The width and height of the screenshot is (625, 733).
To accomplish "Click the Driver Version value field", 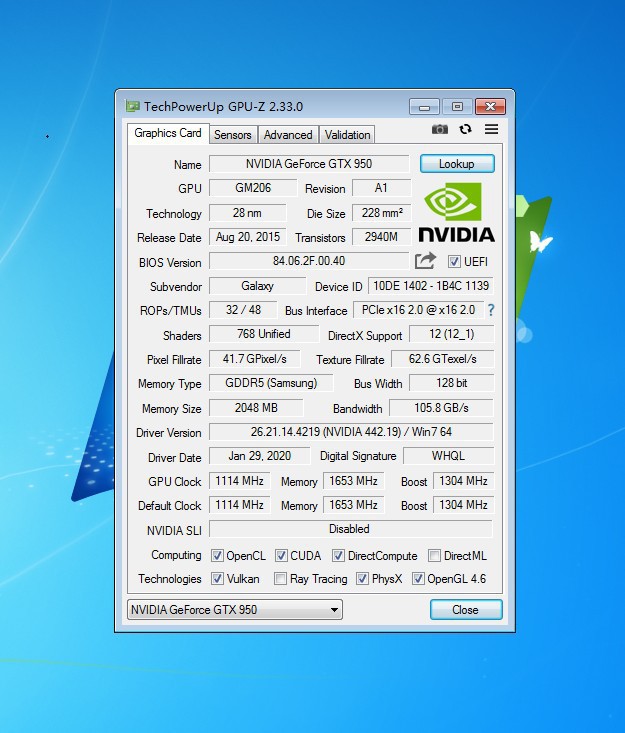I will click(x=351, y=432).
